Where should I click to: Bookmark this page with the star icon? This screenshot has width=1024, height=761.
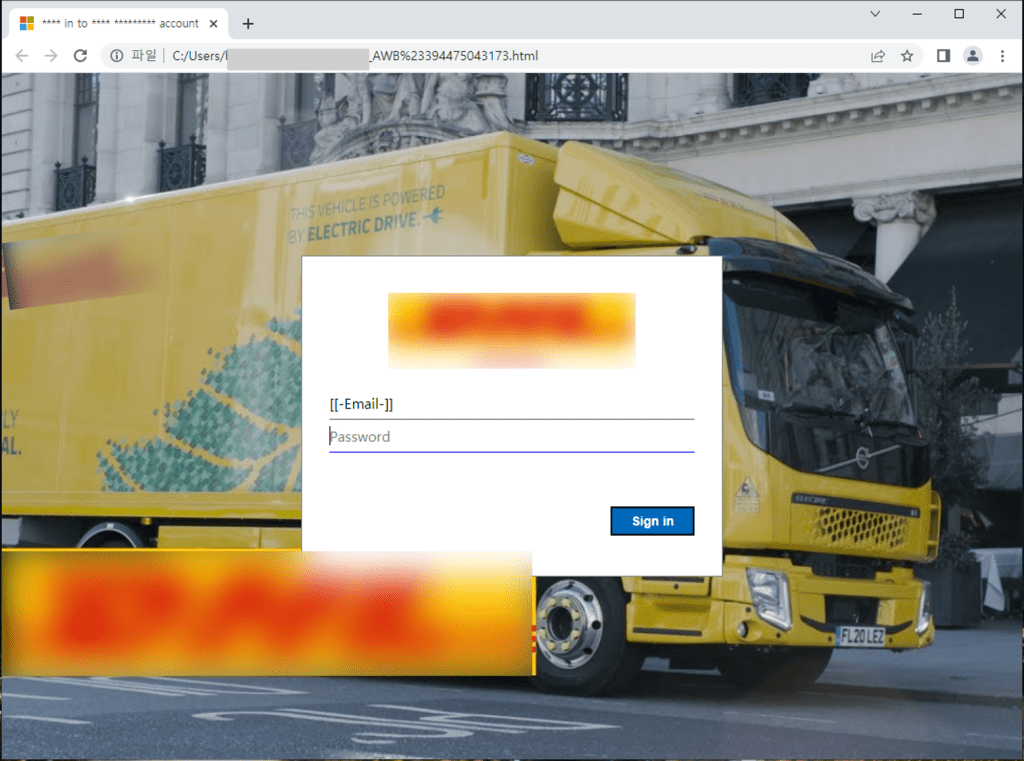coord(907,56)
